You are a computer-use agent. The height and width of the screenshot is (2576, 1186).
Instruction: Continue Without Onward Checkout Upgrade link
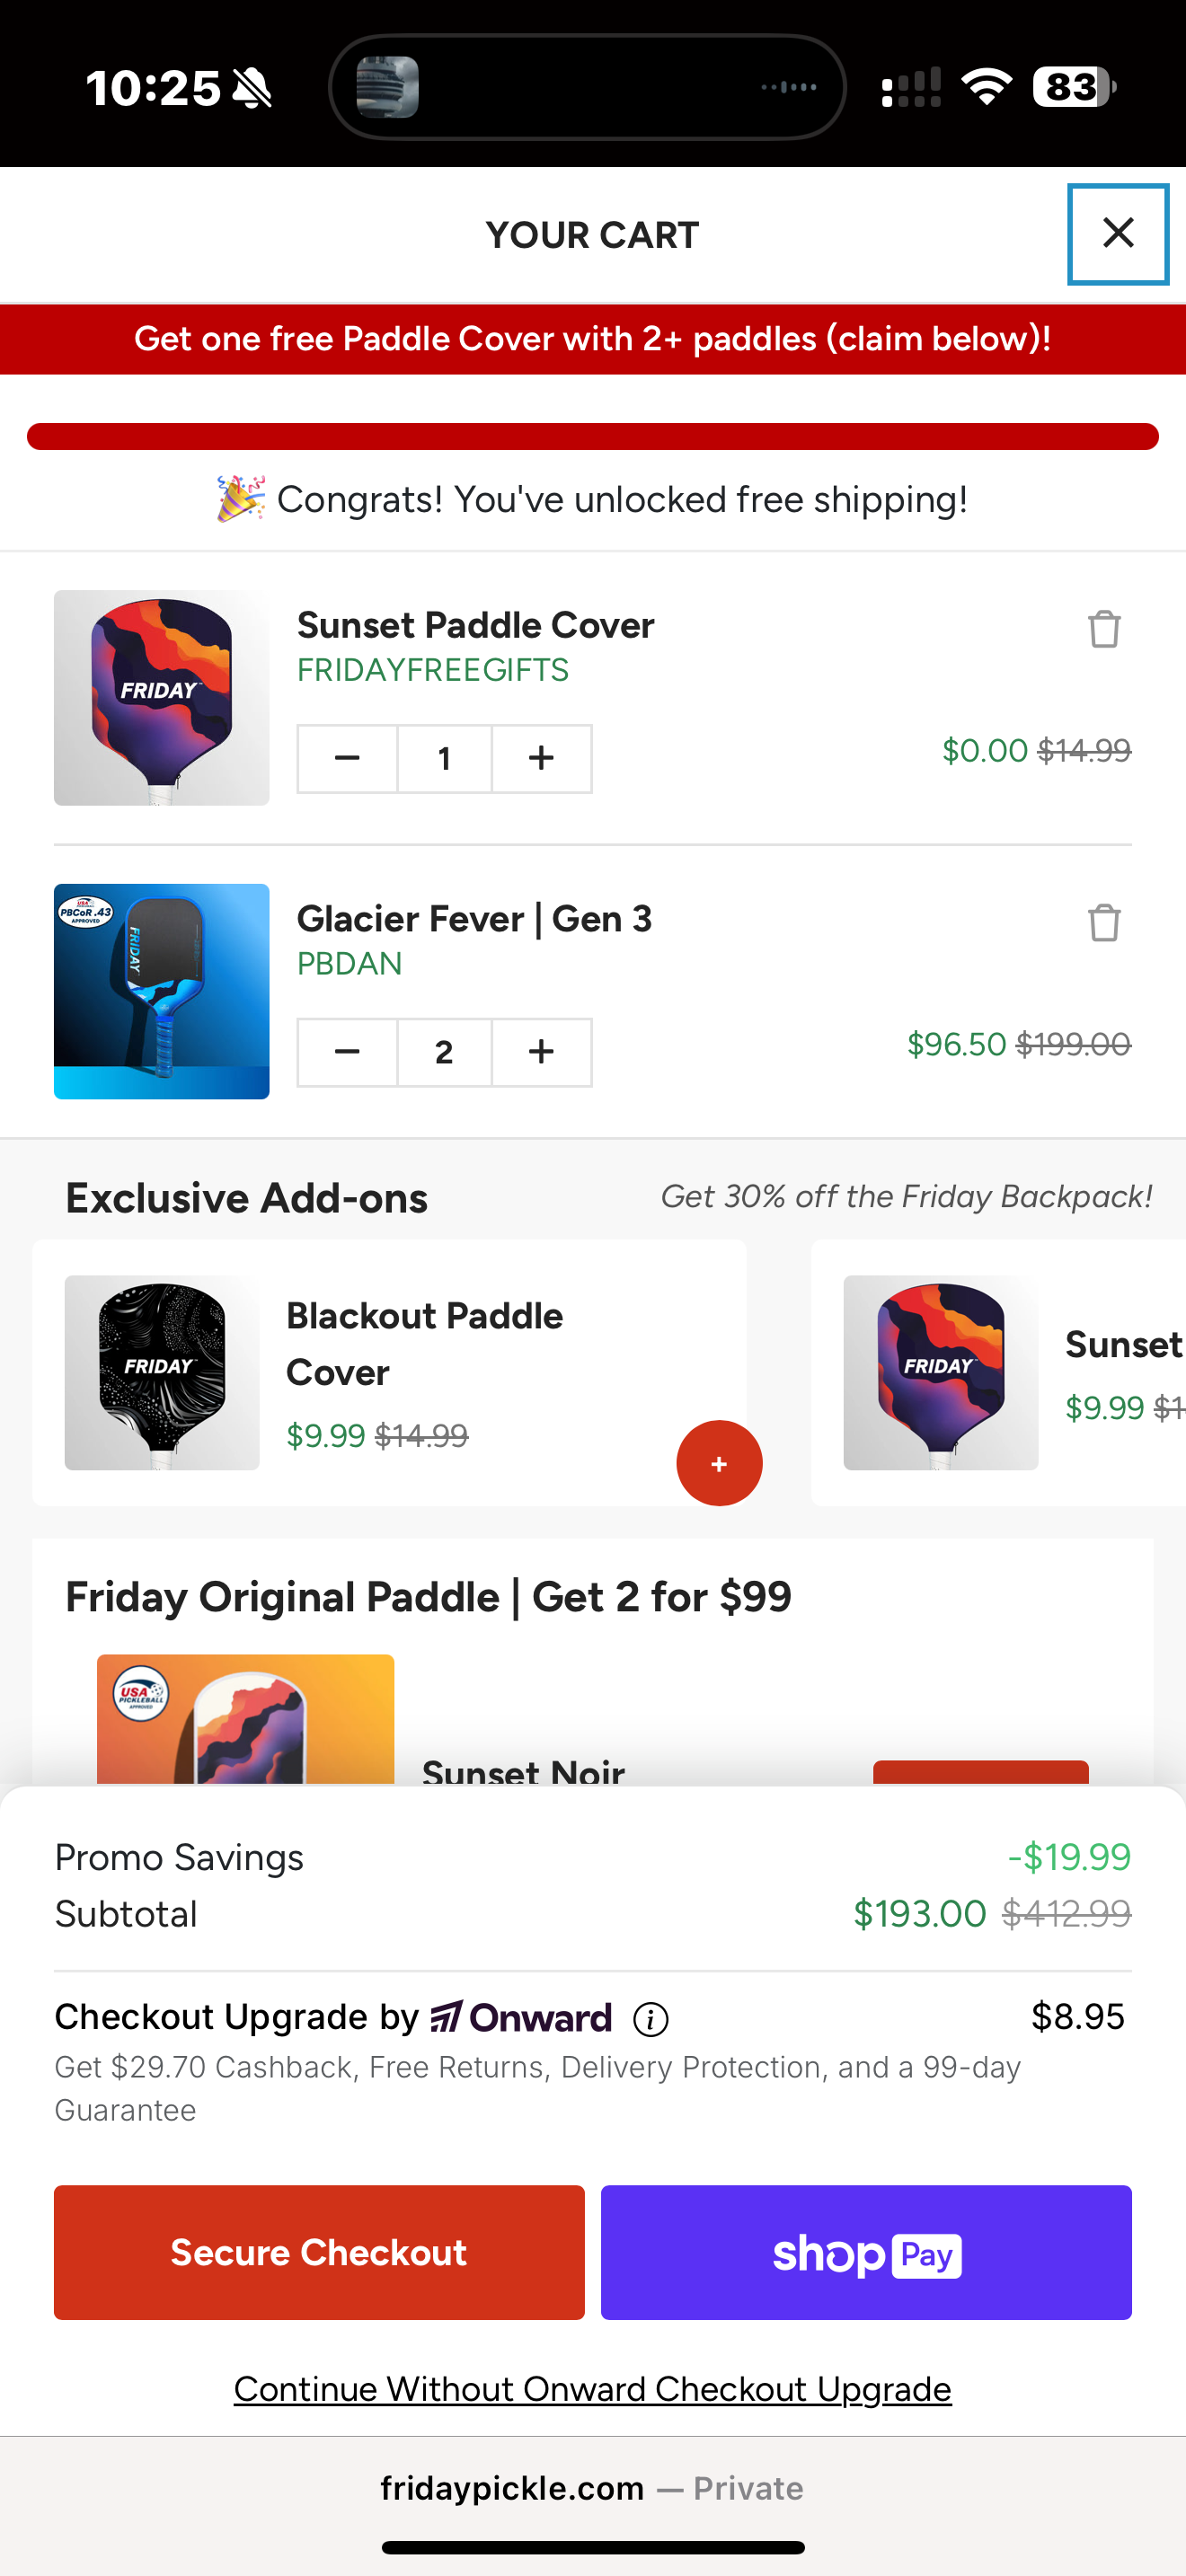point(592,2389)
